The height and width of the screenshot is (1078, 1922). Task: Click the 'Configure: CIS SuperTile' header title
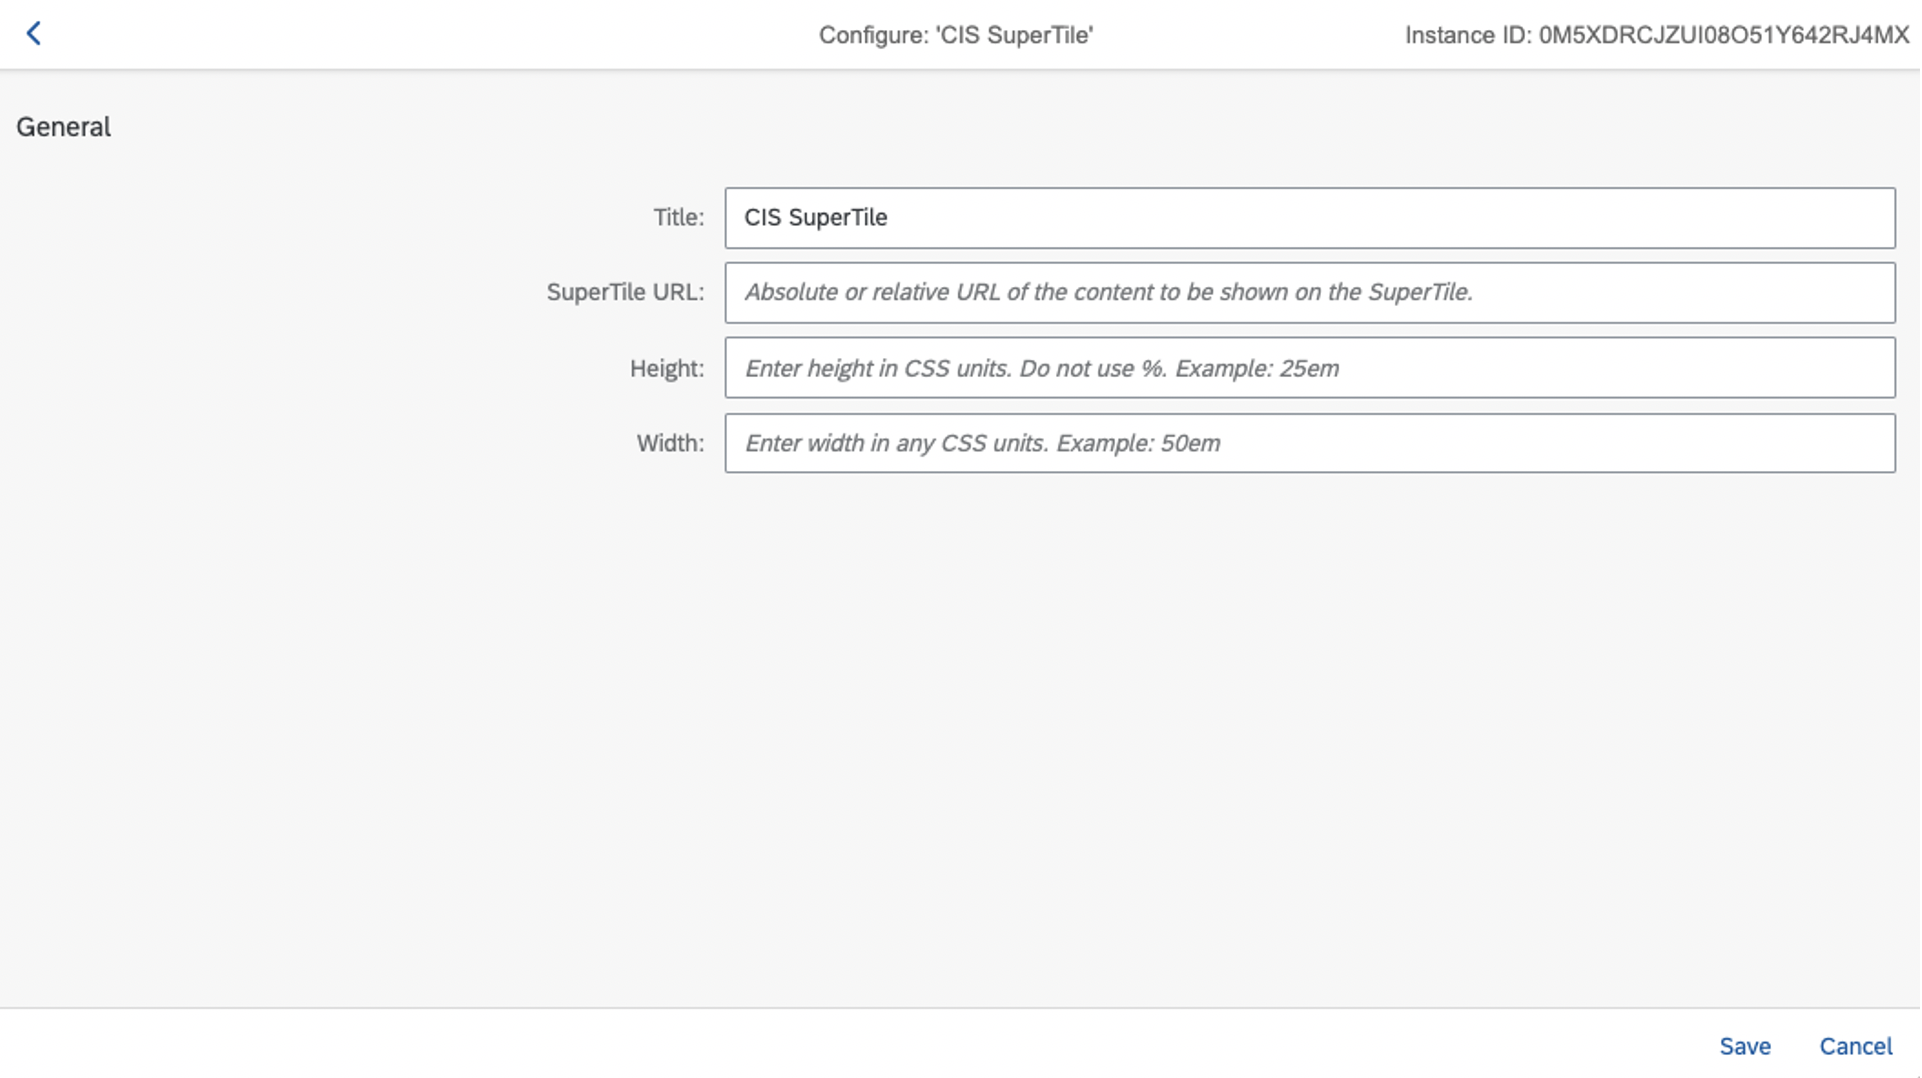point(956,35)
